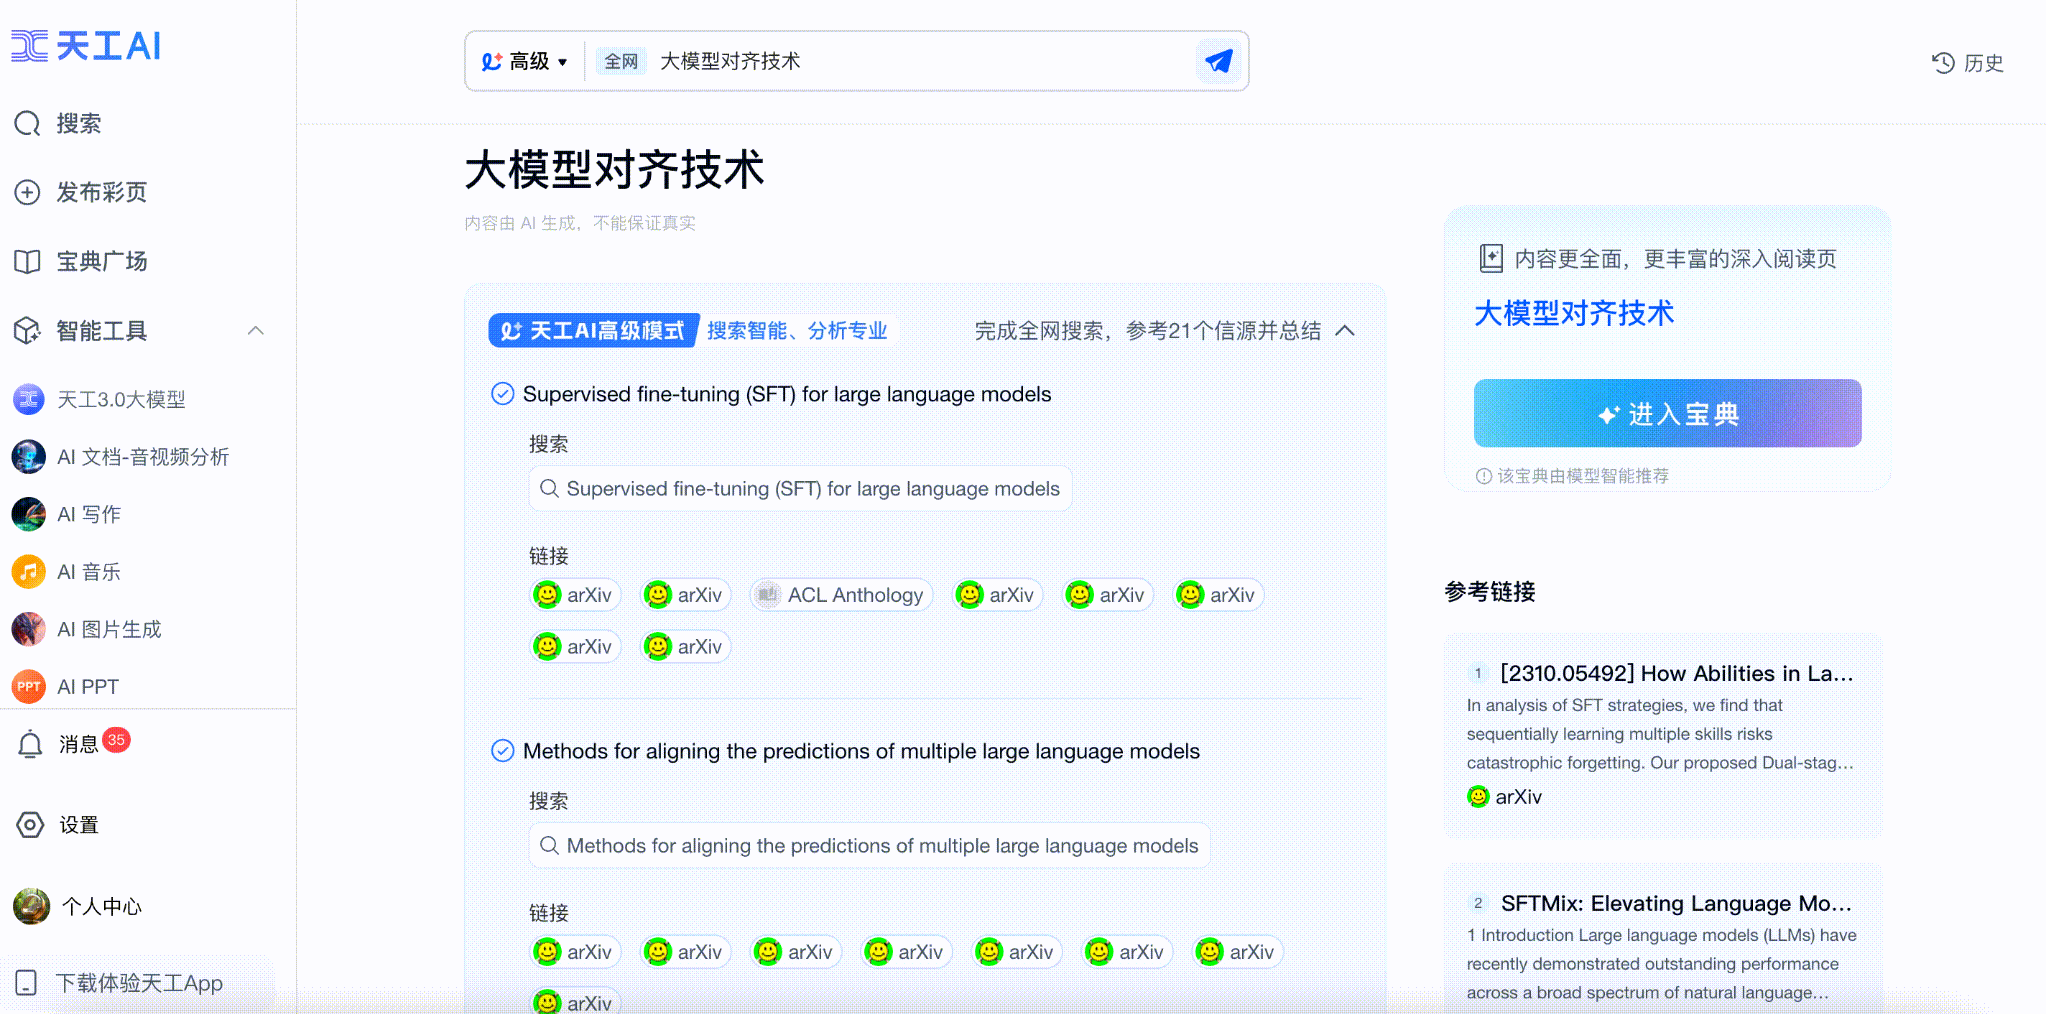Open the AI 写作 tool

tap(88, 514)
